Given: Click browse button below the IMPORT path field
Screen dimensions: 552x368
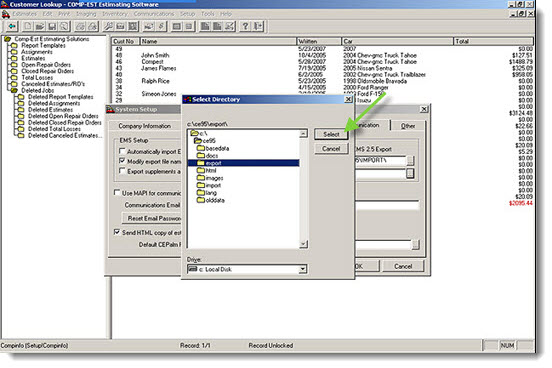Looking at the screenshot, I should pyautogui.click(x=410, y=173).
